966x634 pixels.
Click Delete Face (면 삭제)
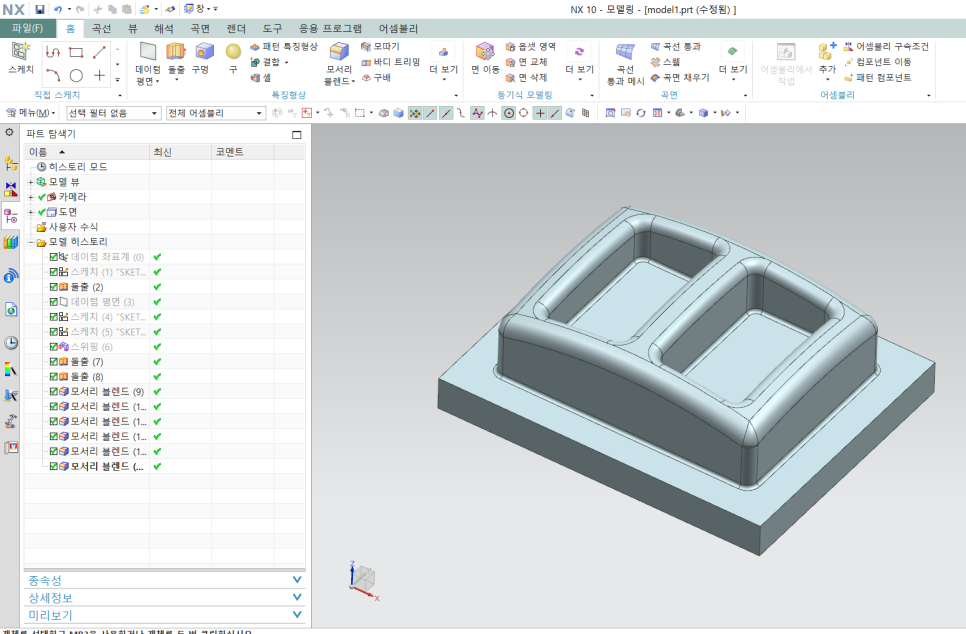[526, 78]
